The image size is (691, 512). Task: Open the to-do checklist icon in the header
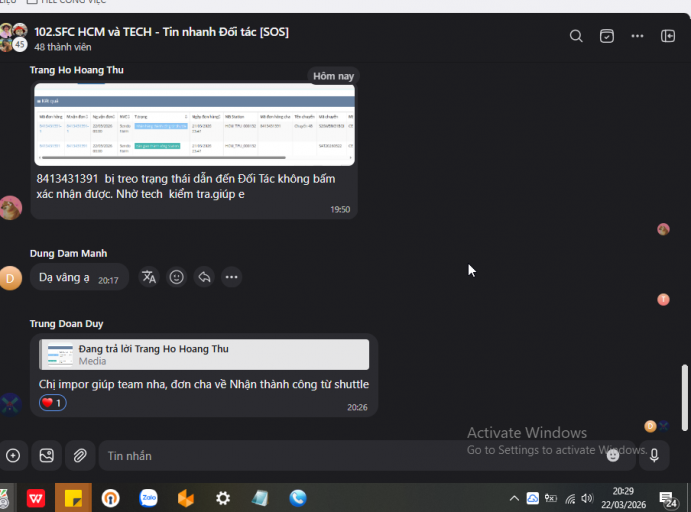click(x=606, y=36)
